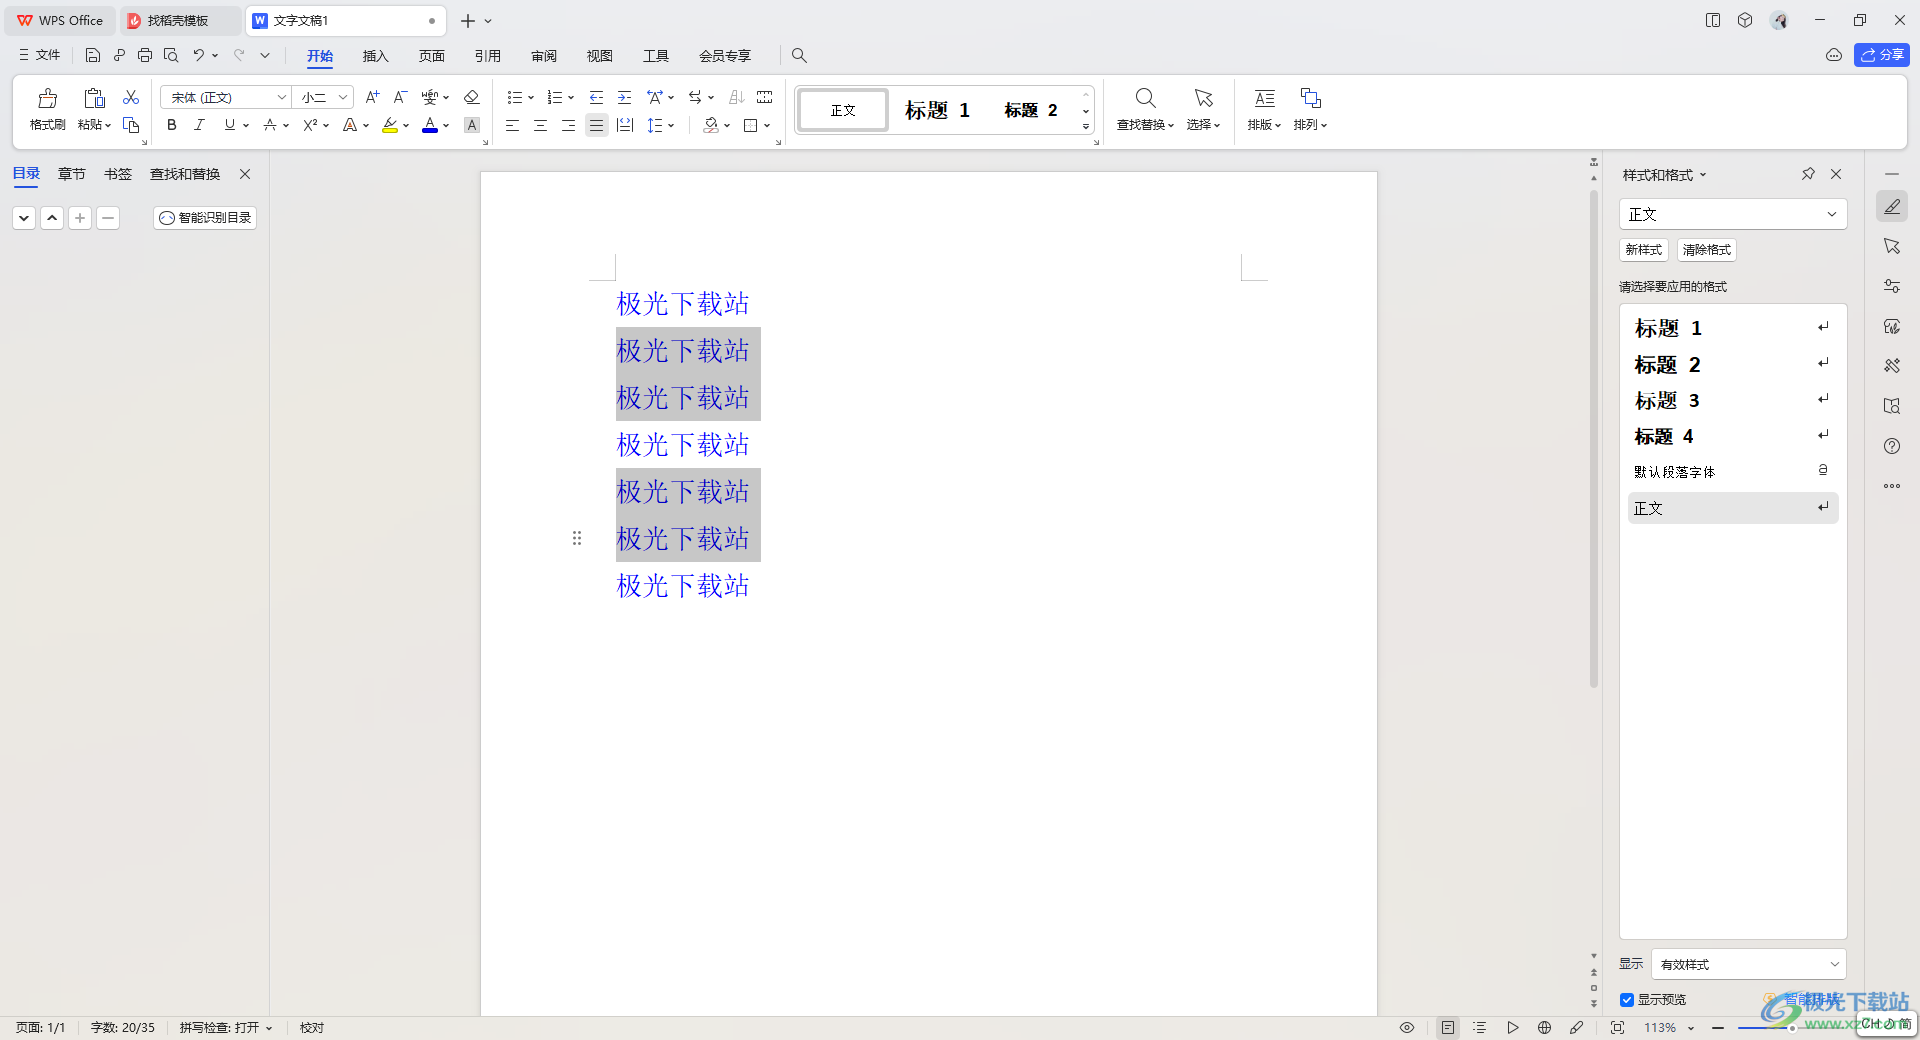Click the selection arrow icon in right sidebar
The width and height of the screenshot is (1920, 1040).
tap(1892, 246)
